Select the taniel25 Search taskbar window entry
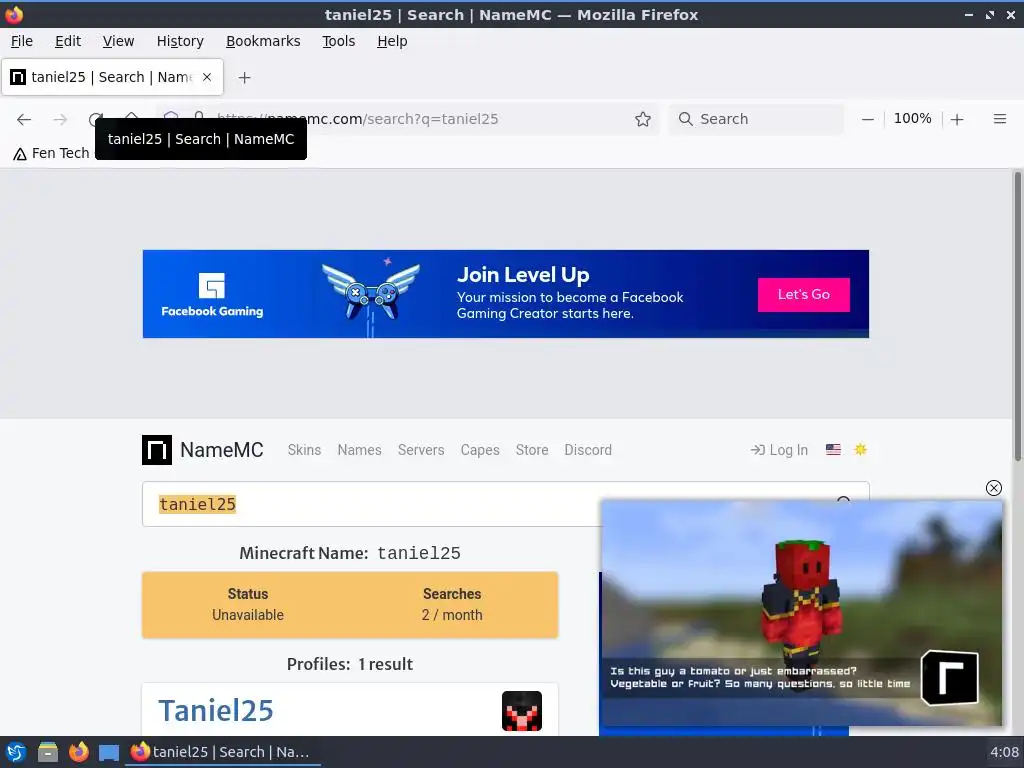The width and height of the screenshot is (1024, 768). pos(222,752)
